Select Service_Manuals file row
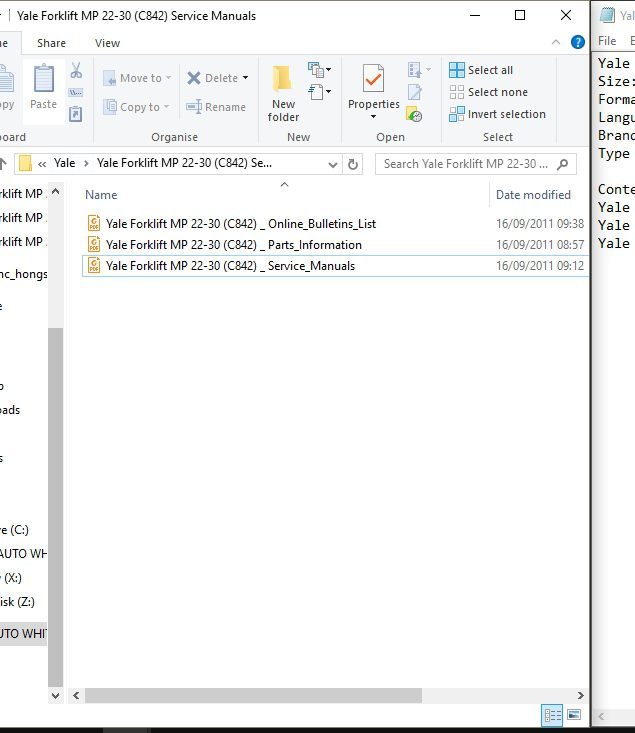Screen dimensions: 635x733 335,266
